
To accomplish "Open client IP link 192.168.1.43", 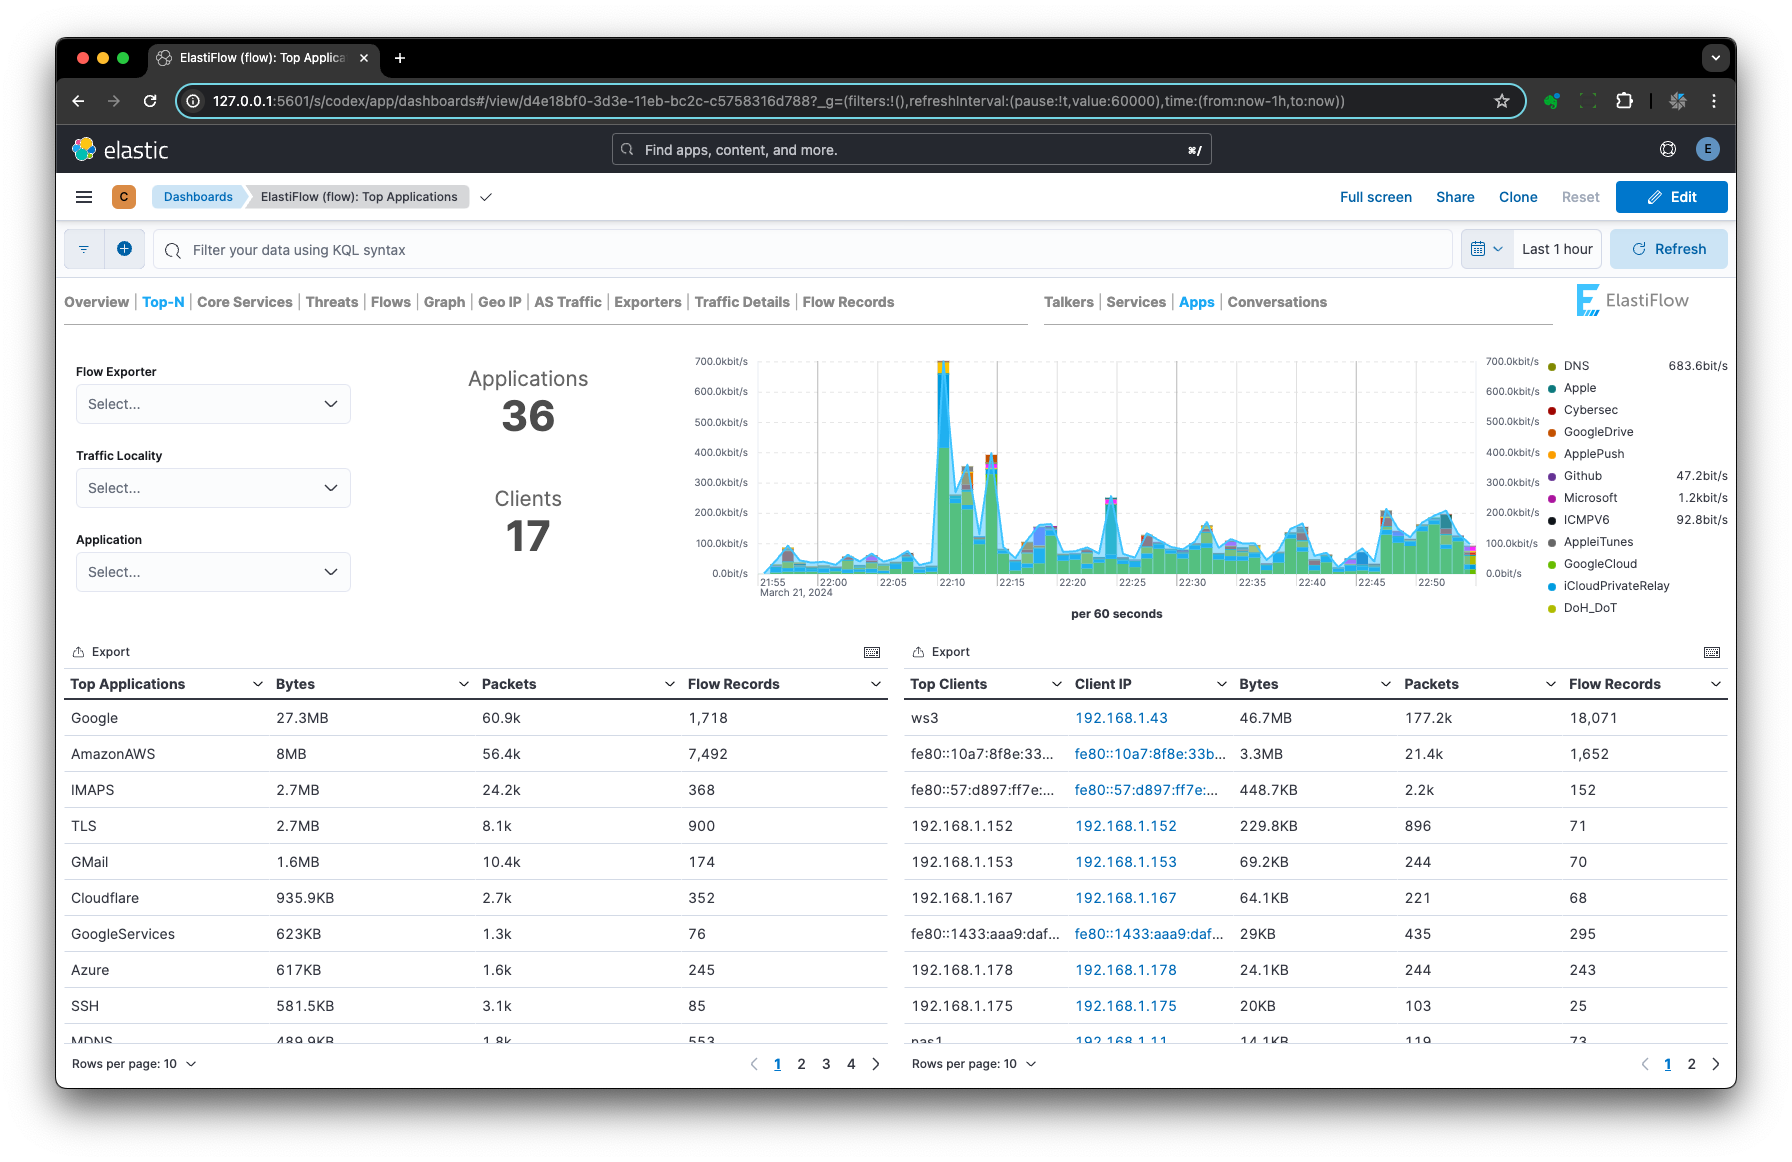I will [x=1121, y=718].
